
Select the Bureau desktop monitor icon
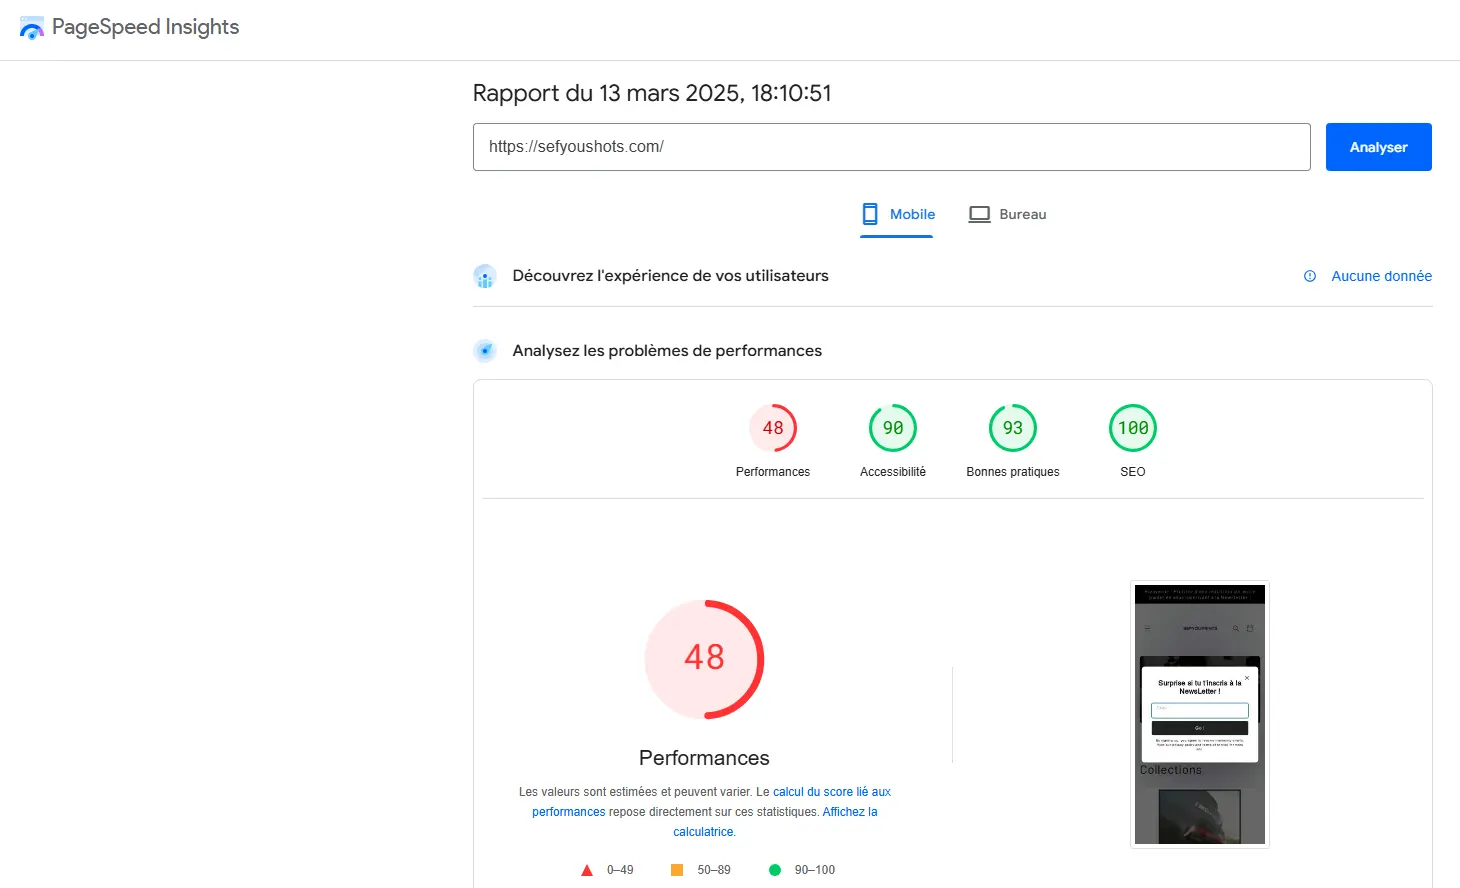[x=979, y=214]
